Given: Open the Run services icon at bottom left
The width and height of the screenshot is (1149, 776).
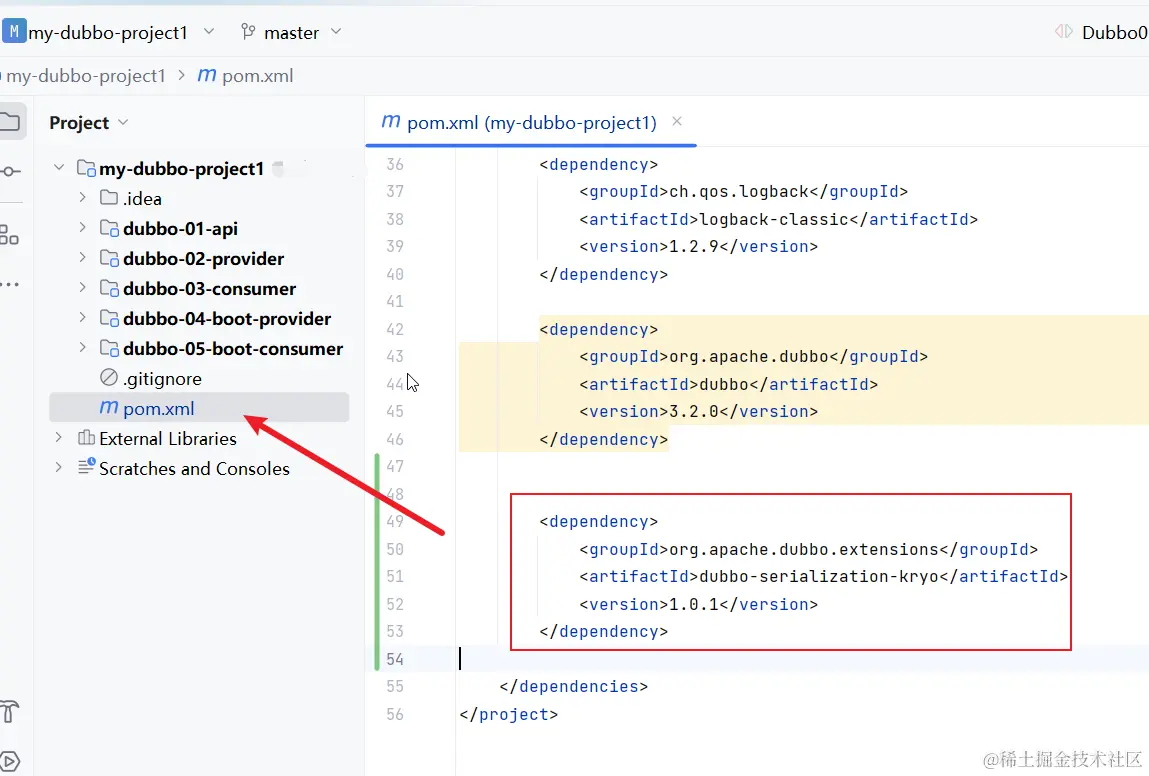Looking at the screenshot, I should (x=9, y=760).
